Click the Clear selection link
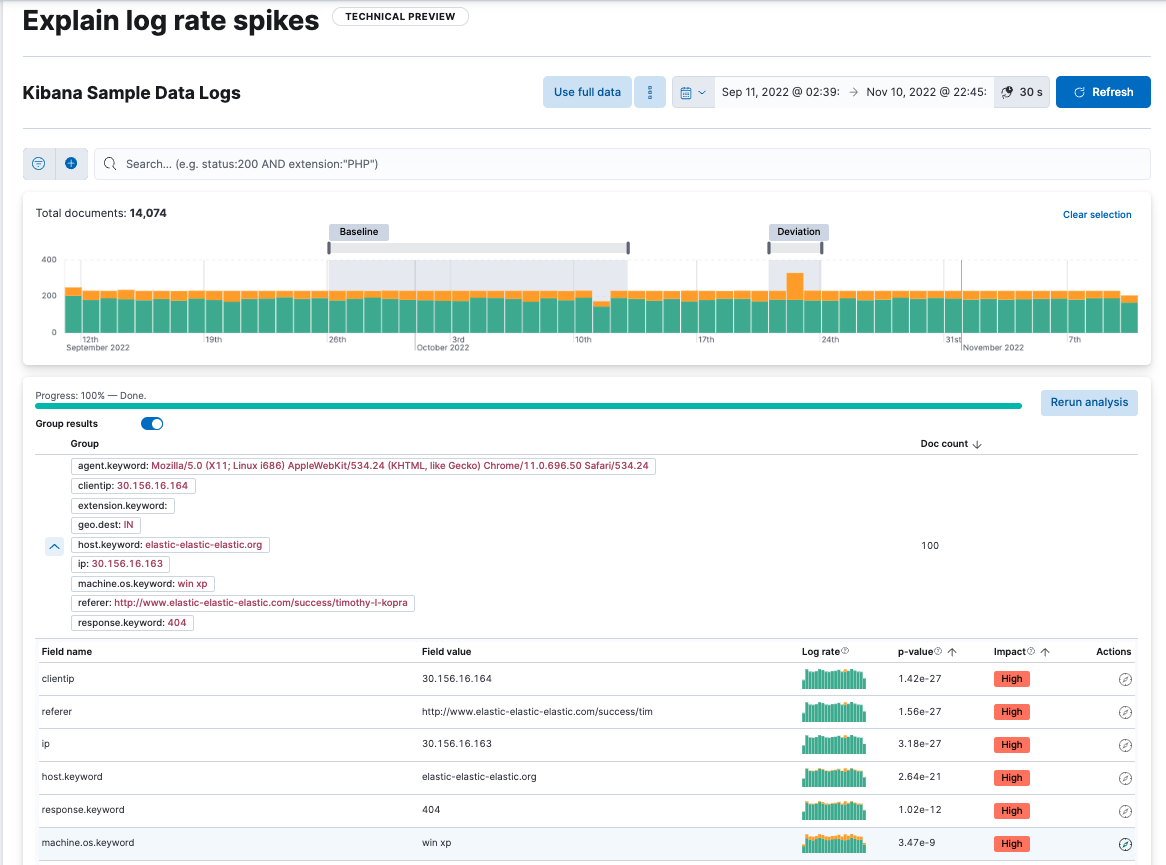Viewport: 1166px width, 865px height. click(x=1098, y=214)
